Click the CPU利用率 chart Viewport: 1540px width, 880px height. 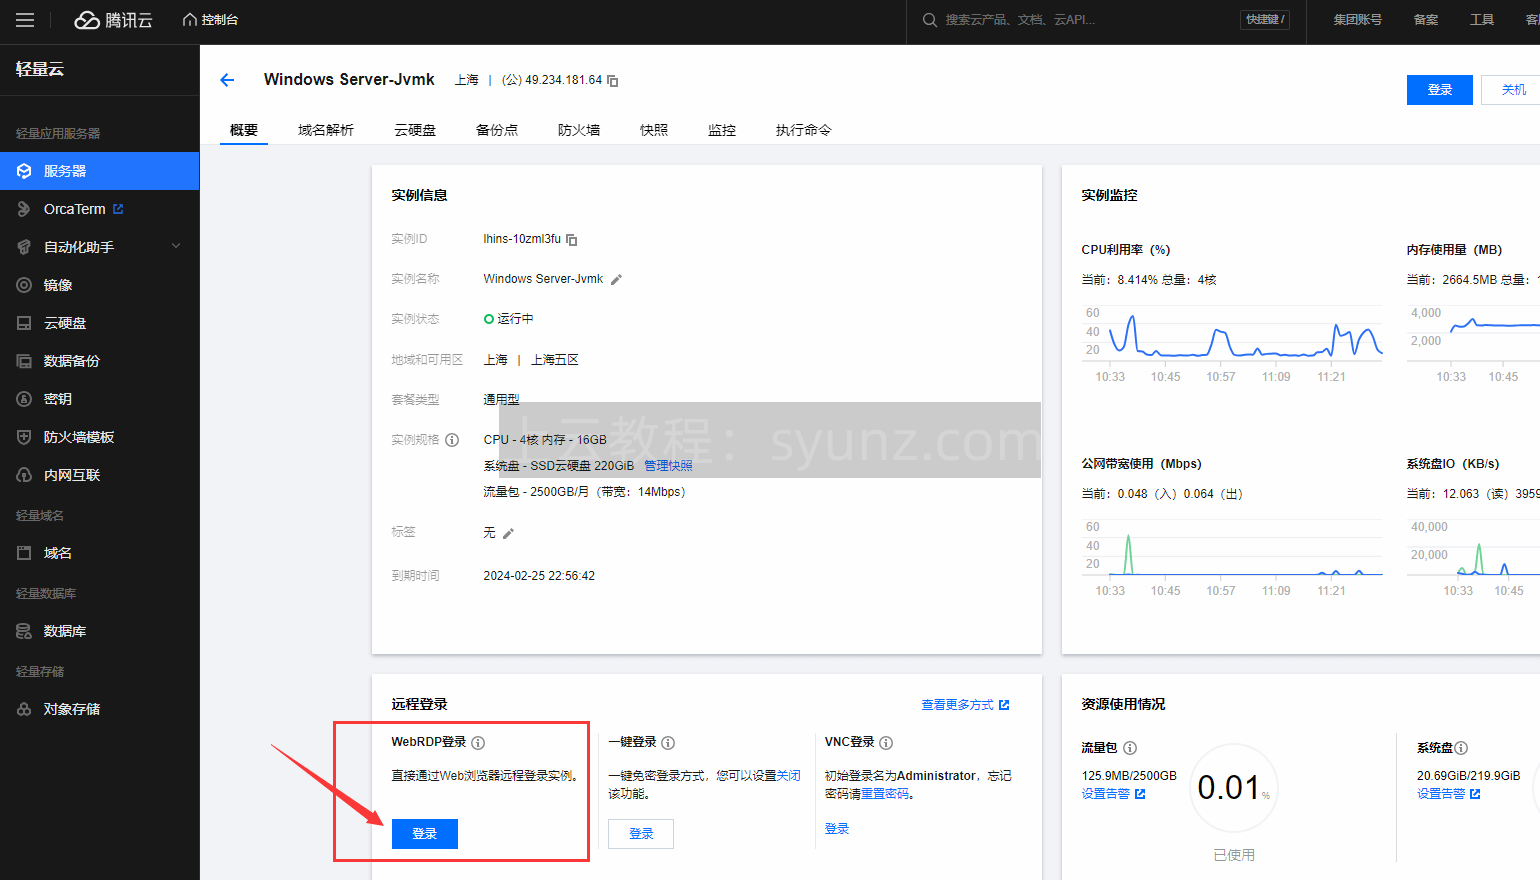point(1232,344)
